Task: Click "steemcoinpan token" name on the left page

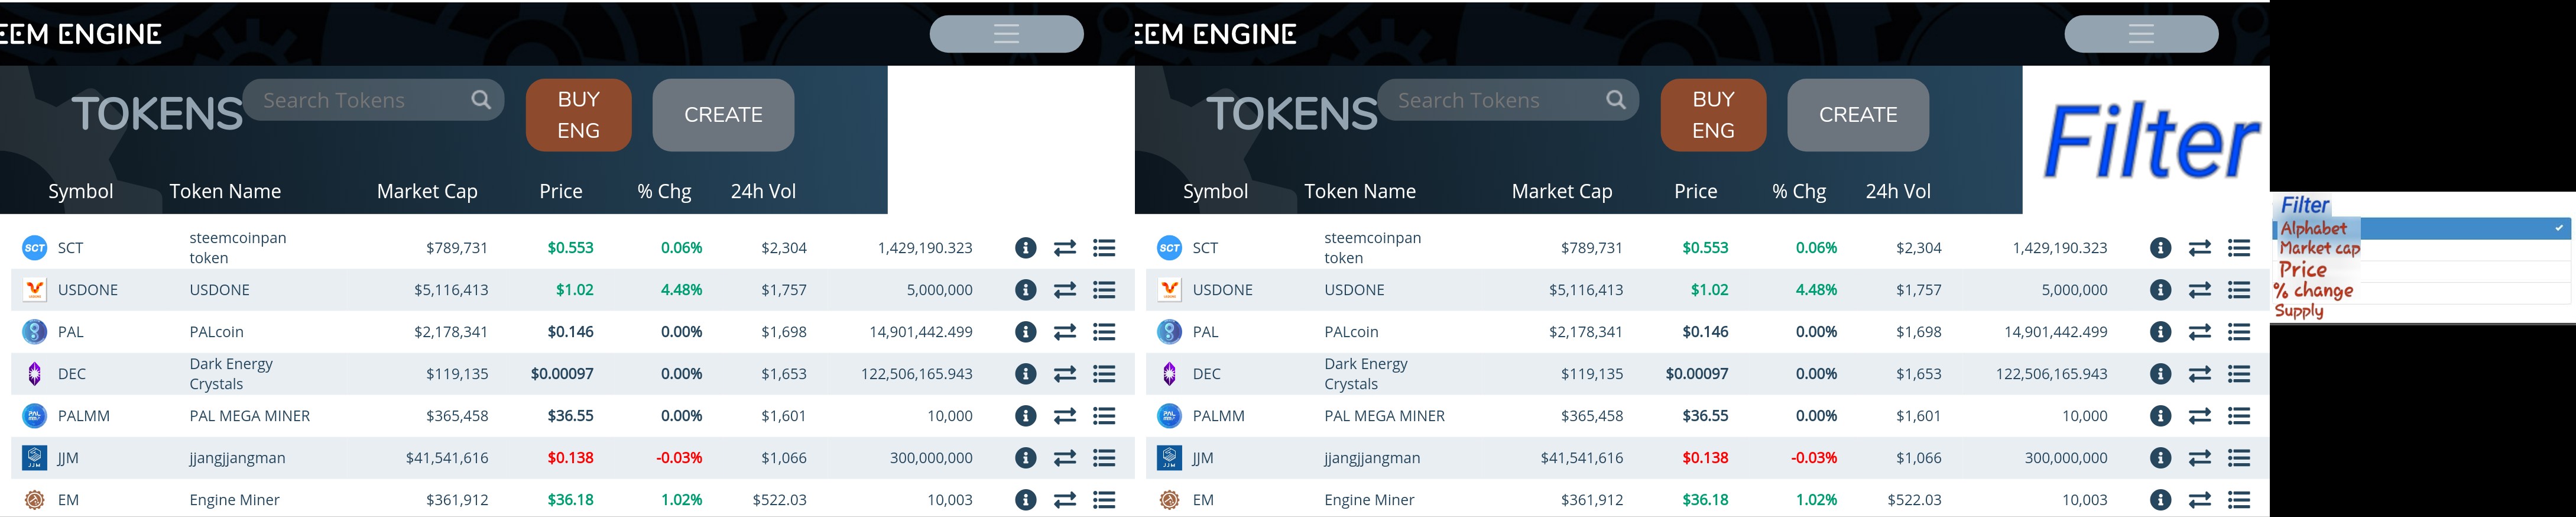Action: pos(238,248)
